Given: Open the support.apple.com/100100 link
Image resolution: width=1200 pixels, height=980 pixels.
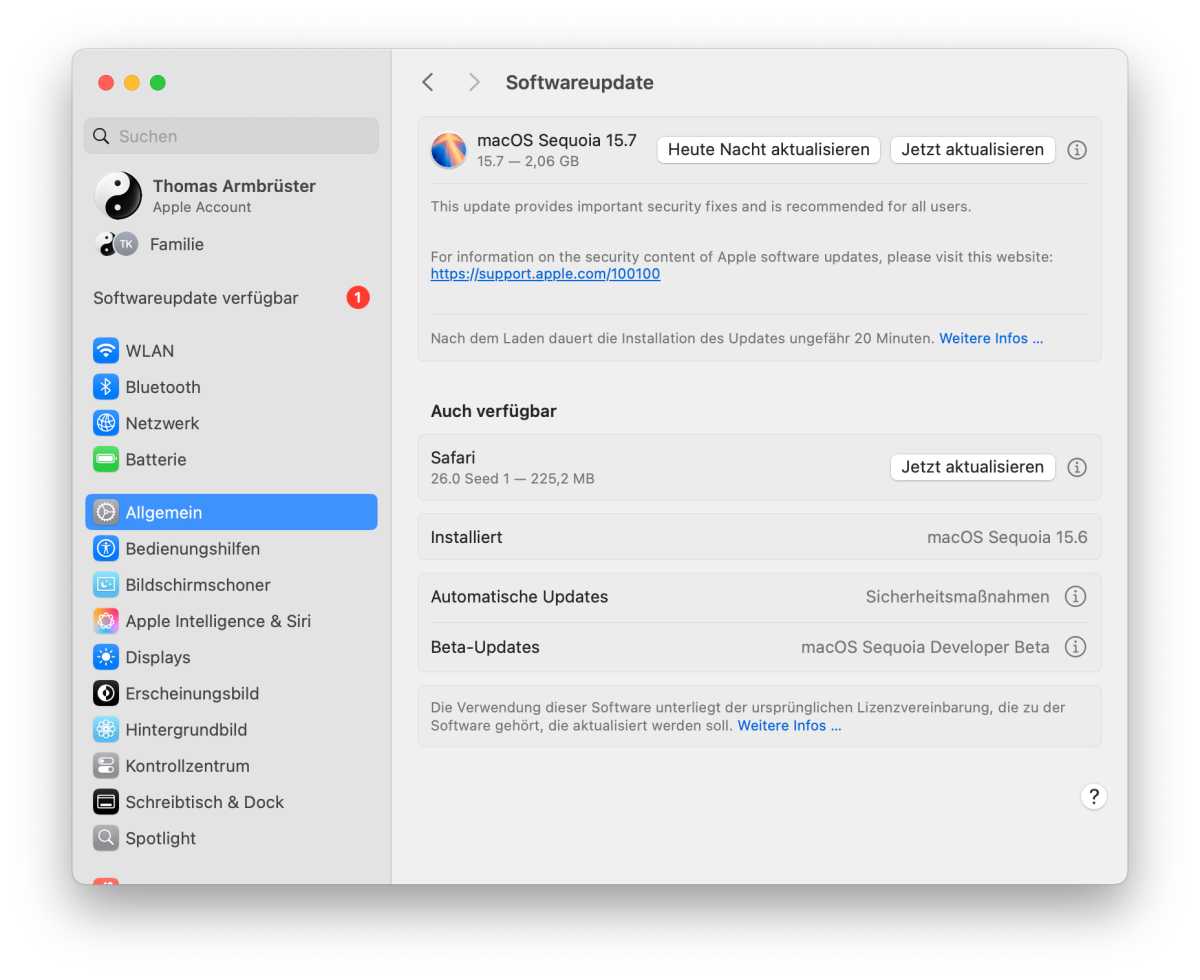Looking at the screenshot, I should click(x=545, y=274).
